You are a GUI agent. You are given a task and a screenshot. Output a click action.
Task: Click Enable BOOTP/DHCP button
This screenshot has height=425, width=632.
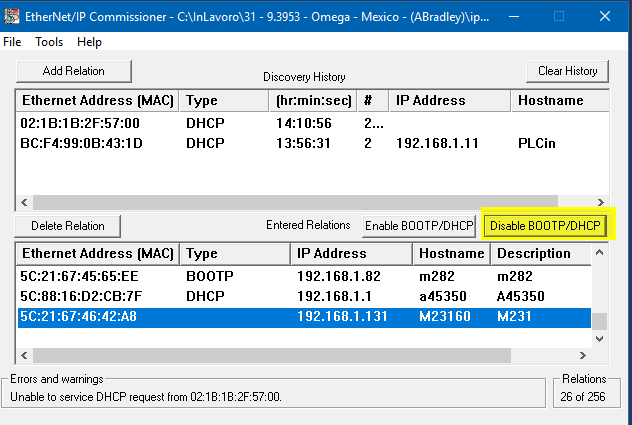[419, 226]
